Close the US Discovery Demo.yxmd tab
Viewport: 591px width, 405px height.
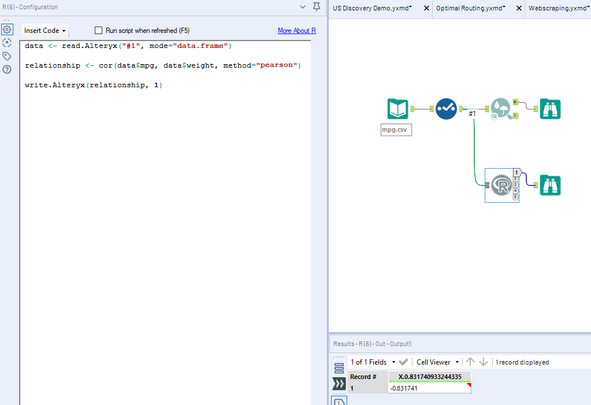426,8
